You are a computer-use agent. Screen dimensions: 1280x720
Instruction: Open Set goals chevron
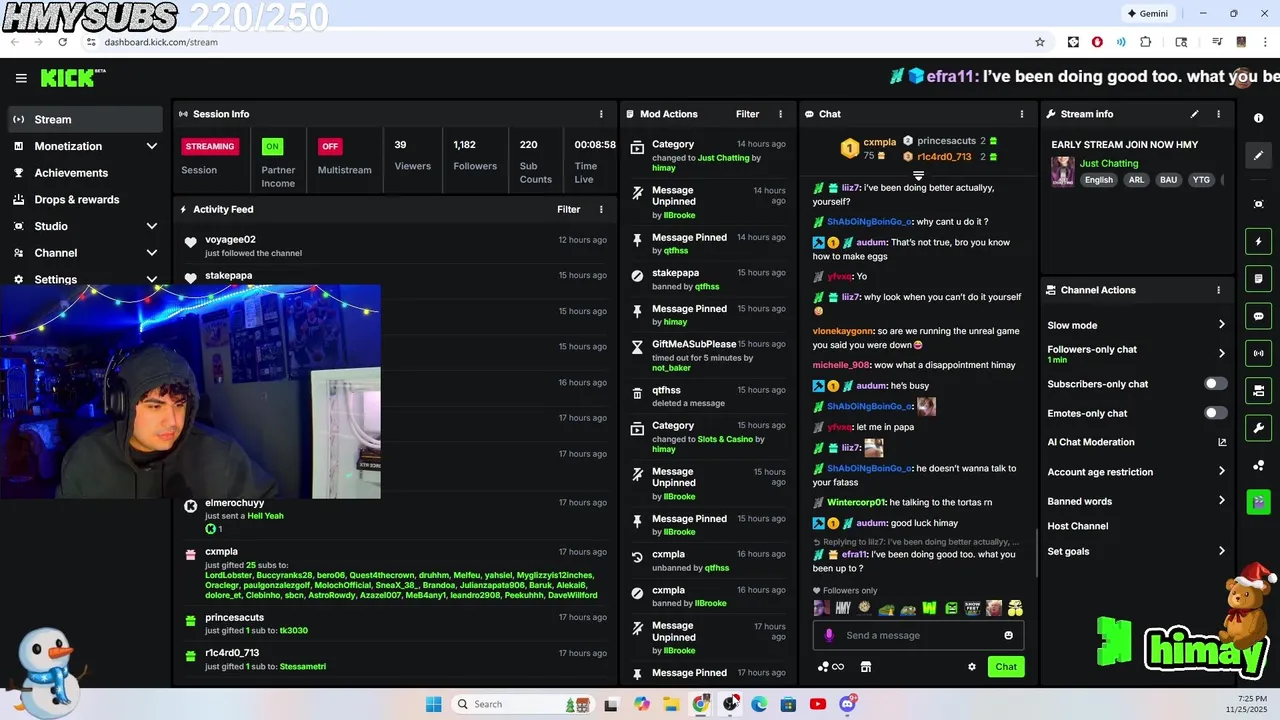point(1221,551)
